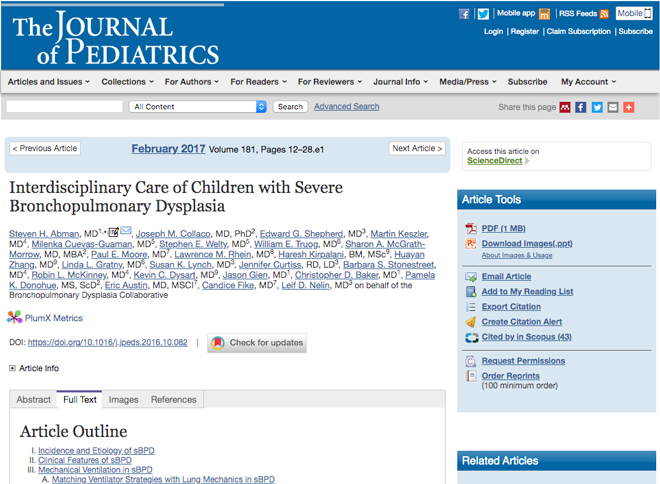Open author Candice Fike link
The height and width of the screenshot is (484, 660).
point(228,285)
